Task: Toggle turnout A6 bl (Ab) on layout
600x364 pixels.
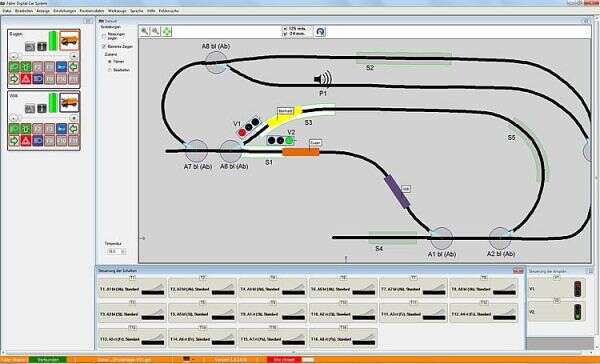Action: [x=232, y=151]
